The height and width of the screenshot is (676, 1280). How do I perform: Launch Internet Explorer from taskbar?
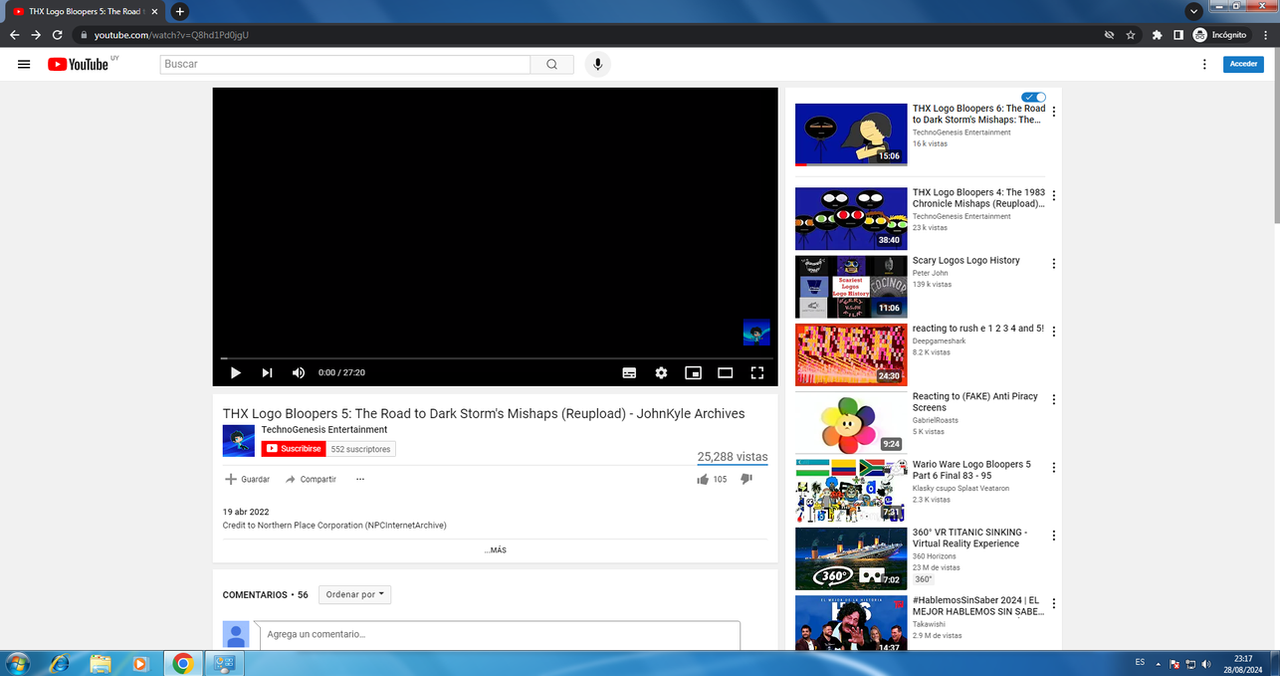click(x=60, y=663)
